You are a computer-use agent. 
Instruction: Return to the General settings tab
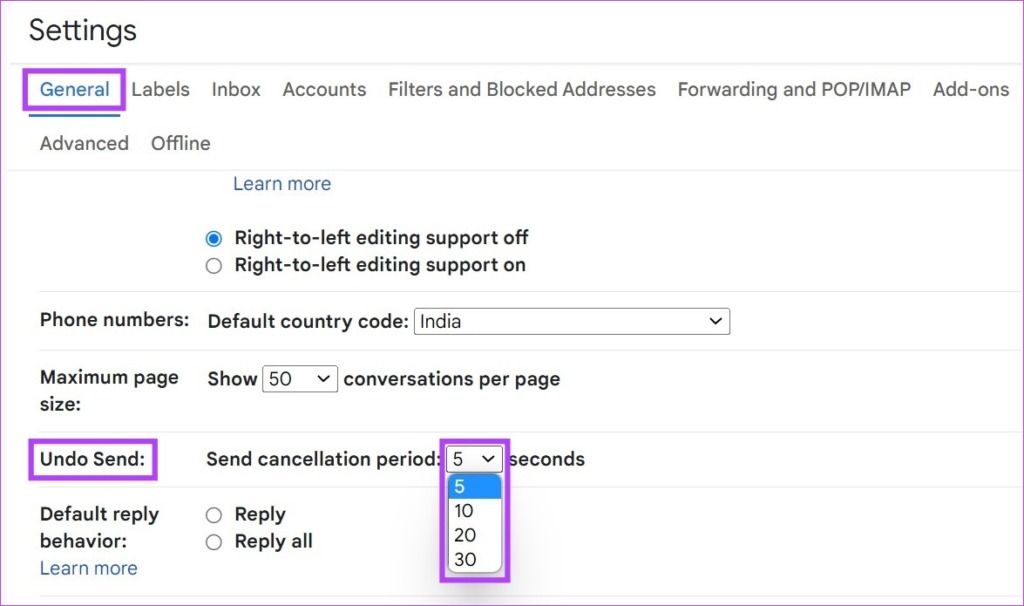tap(73, 89)
